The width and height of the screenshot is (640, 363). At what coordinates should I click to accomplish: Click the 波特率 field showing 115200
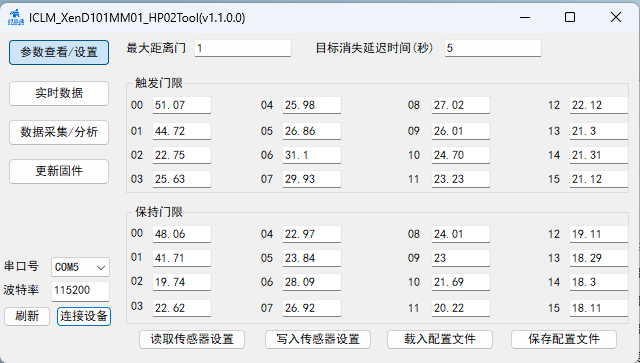[80, 290]
